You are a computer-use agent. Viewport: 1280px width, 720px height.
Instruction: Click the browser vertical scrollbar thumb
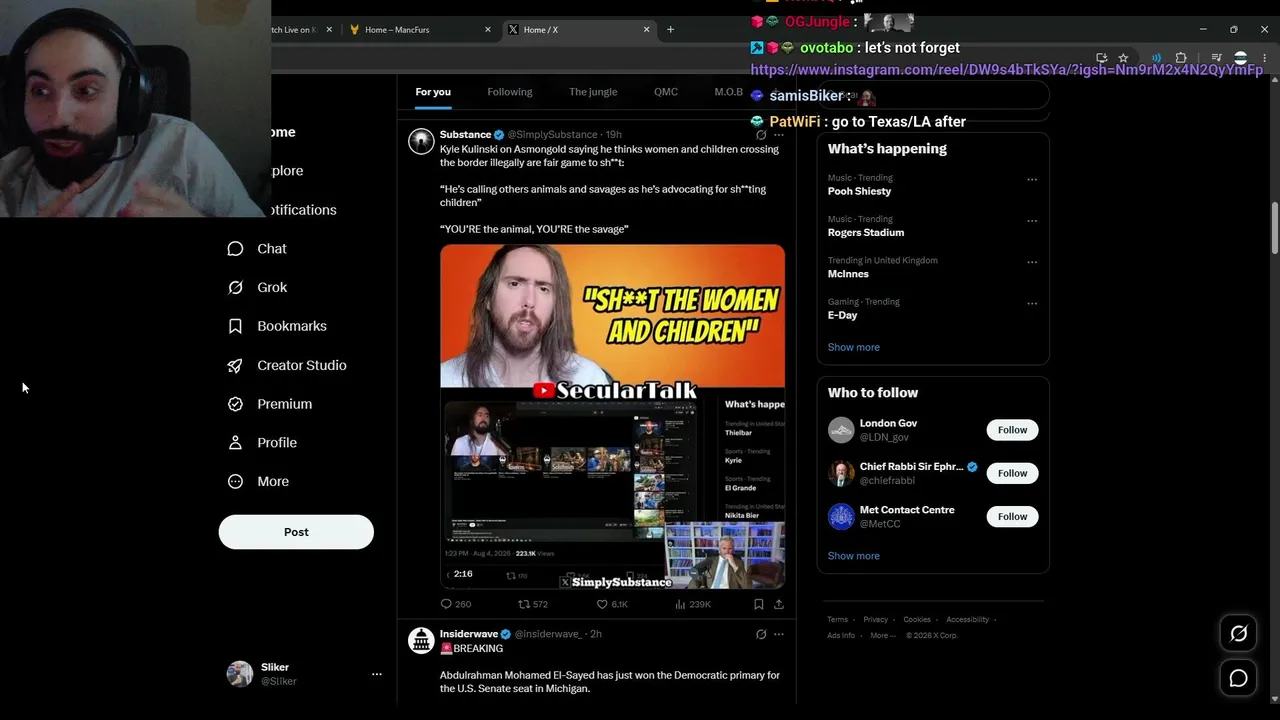tap(1275, 228)
